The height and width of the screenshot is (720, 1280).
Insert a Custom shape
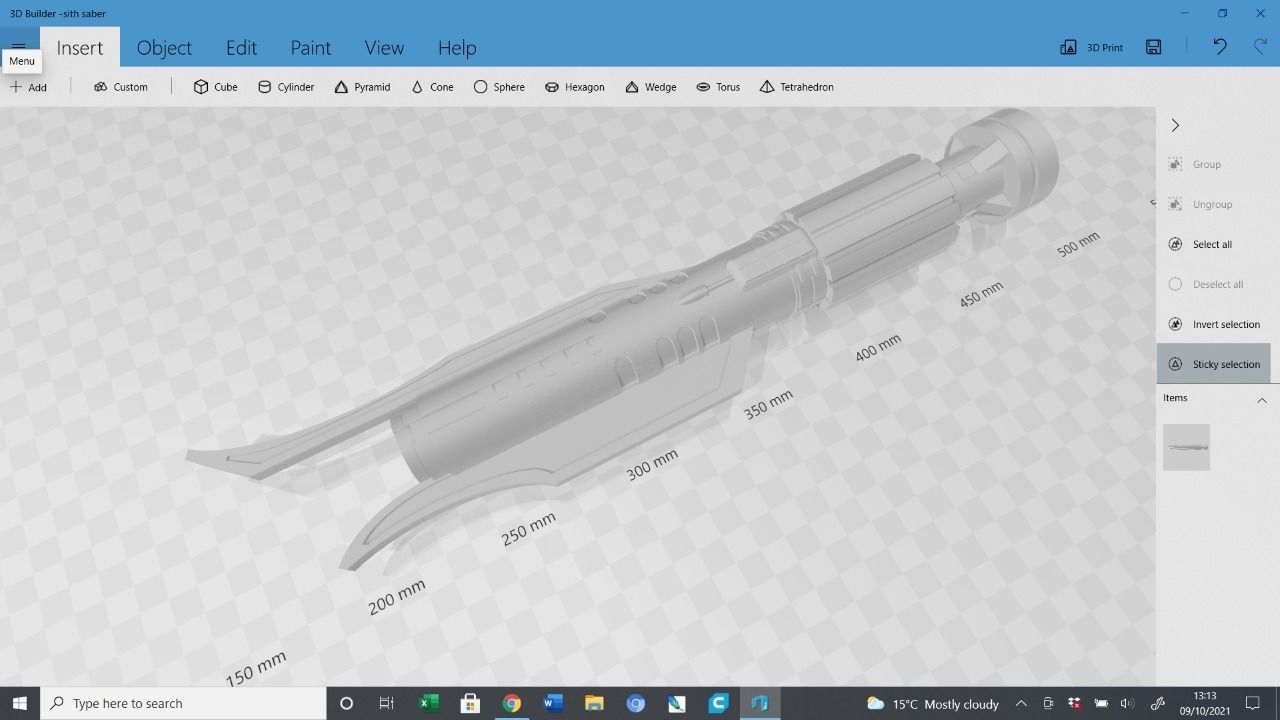pos(121,87)
